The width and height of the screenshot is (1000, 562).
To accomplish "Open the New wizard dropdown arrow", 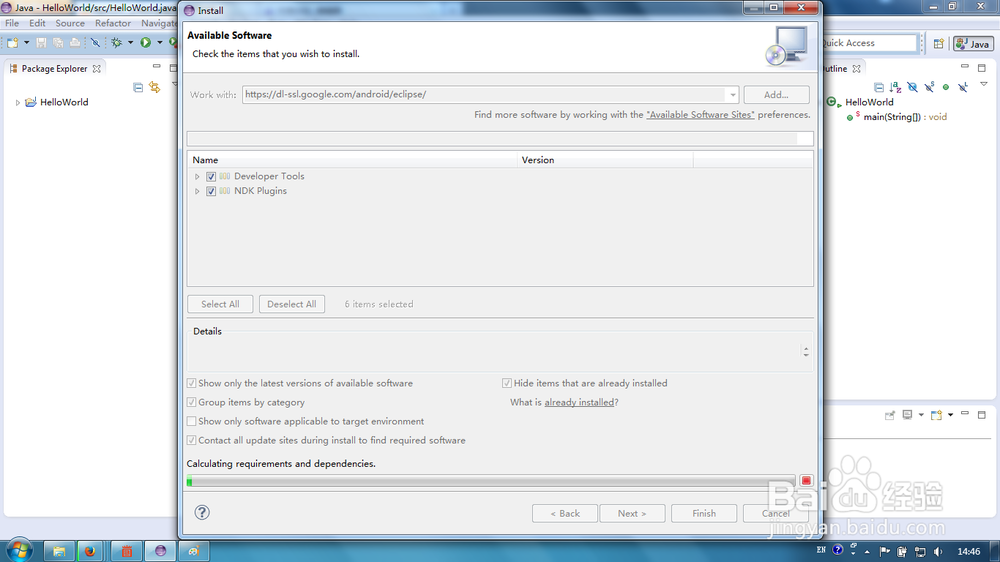I will (27, 43).
